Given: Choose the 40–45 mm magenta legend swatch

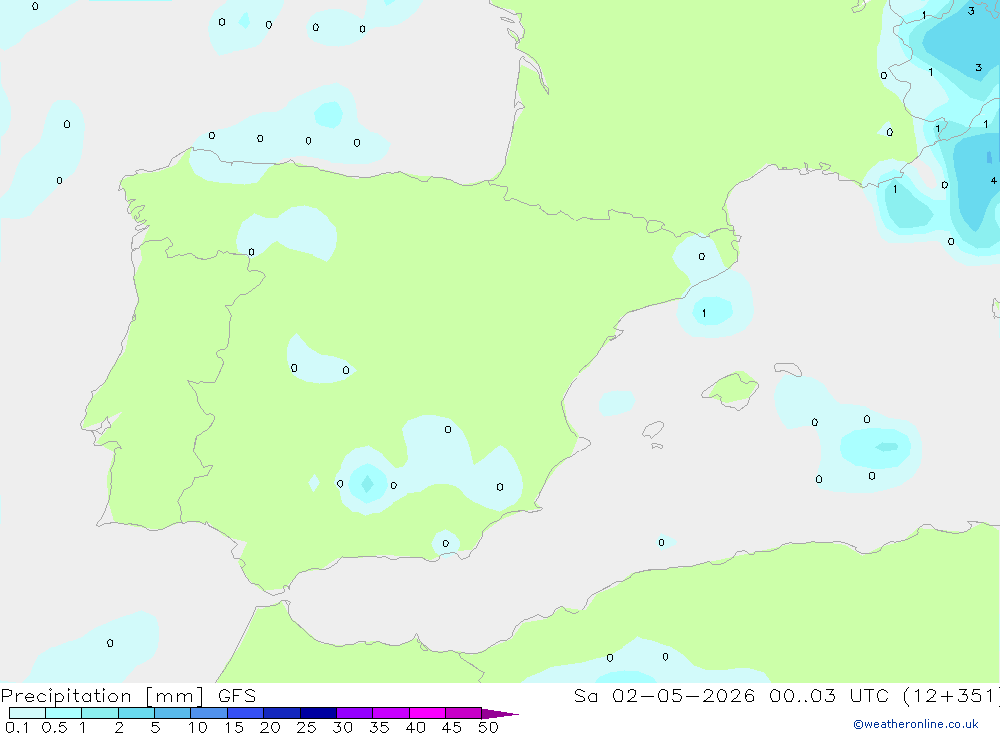Looking at the screenshot, I should (x=427, y=713).
